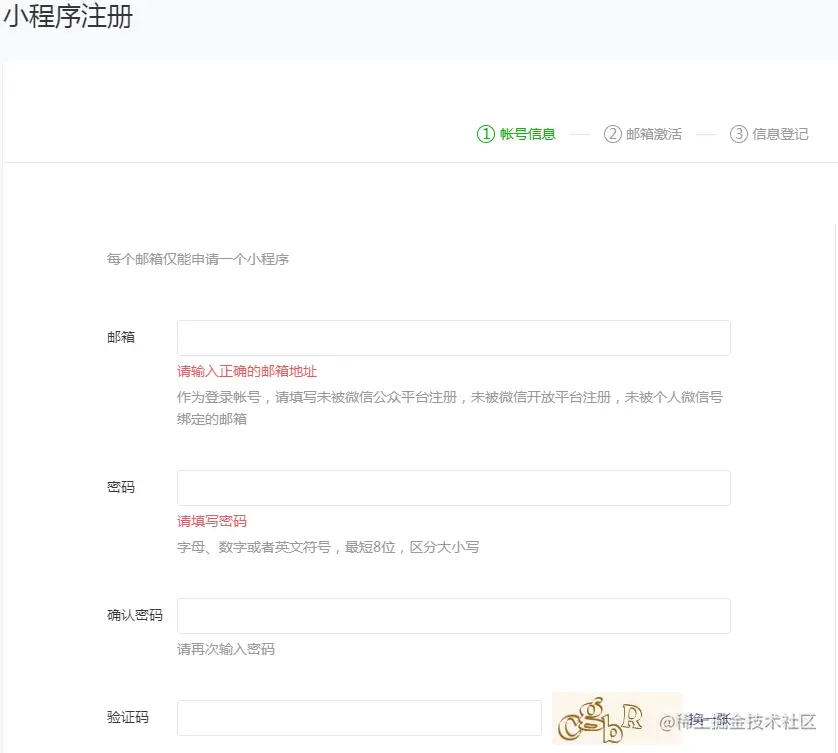Click the error 请填写密码

(x=212, y=521)
